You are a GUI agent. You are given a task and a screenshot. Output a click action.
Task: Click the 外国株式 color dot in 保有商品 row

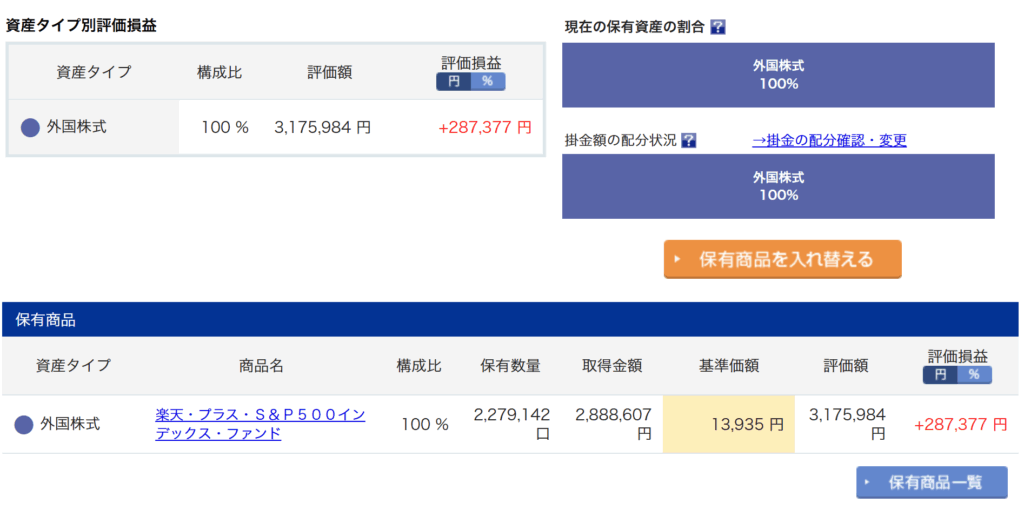coord(24,424)
